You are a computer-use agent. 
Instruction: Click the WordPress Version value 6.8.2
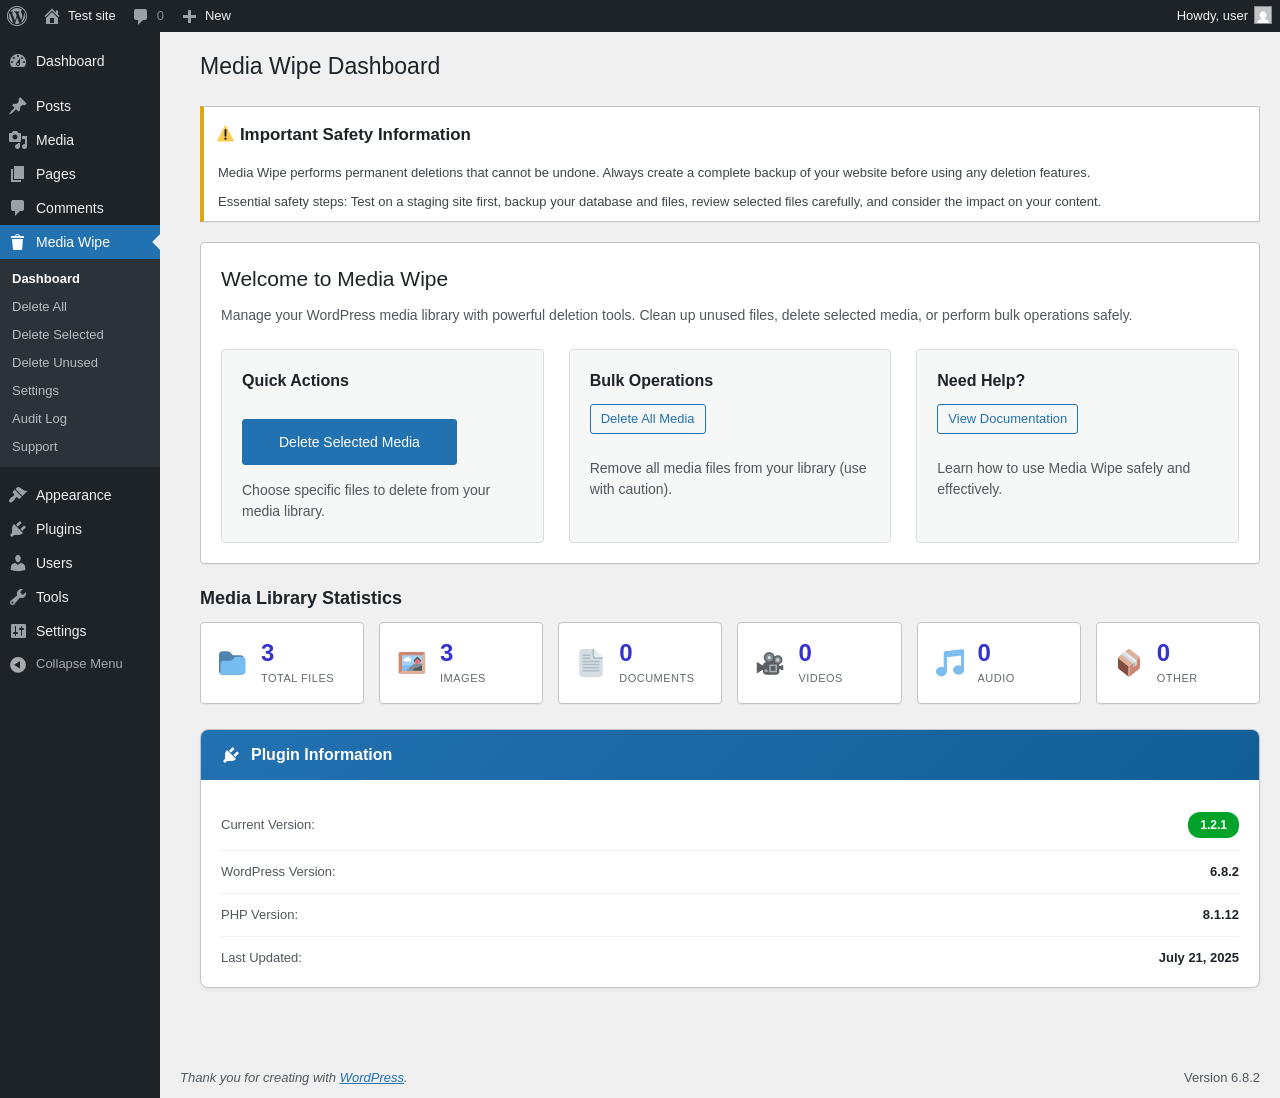[1224, 872]
